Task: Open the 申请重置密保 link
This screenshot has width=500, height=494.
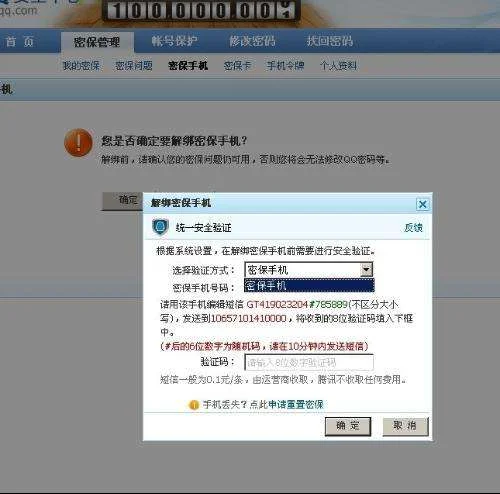Action: click(x=296, y=405)
